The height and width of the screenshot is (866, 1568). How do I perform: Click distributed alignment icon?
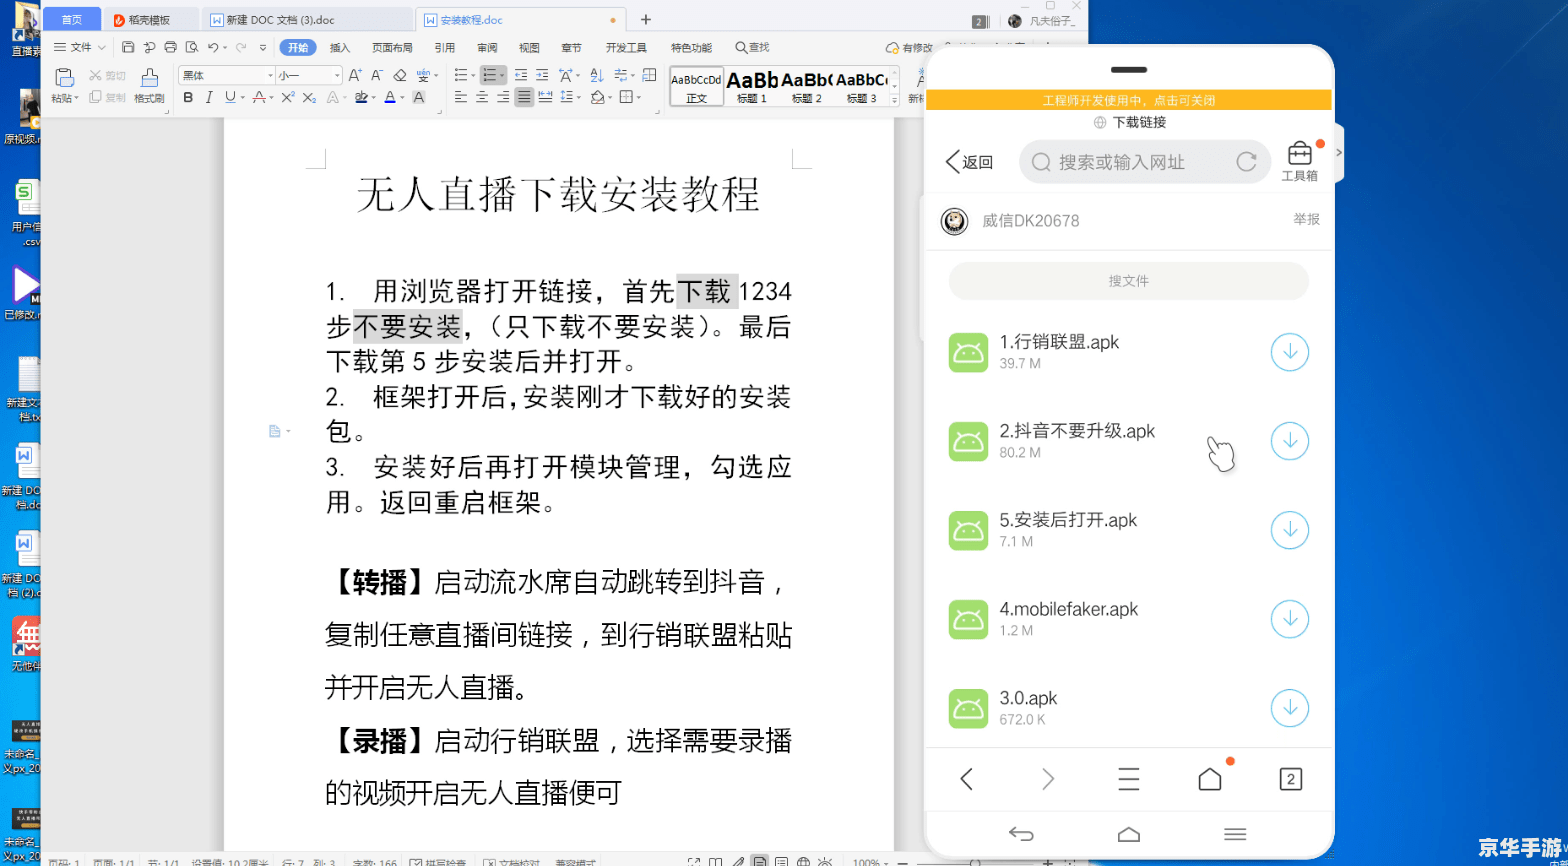click(546, 97)
